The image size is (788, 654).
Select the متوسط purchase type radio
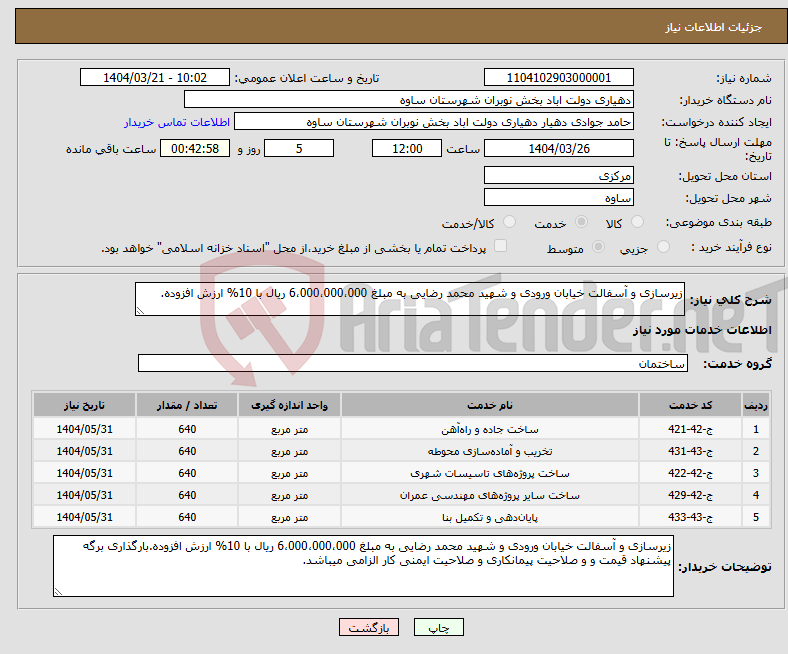(599, 246)
